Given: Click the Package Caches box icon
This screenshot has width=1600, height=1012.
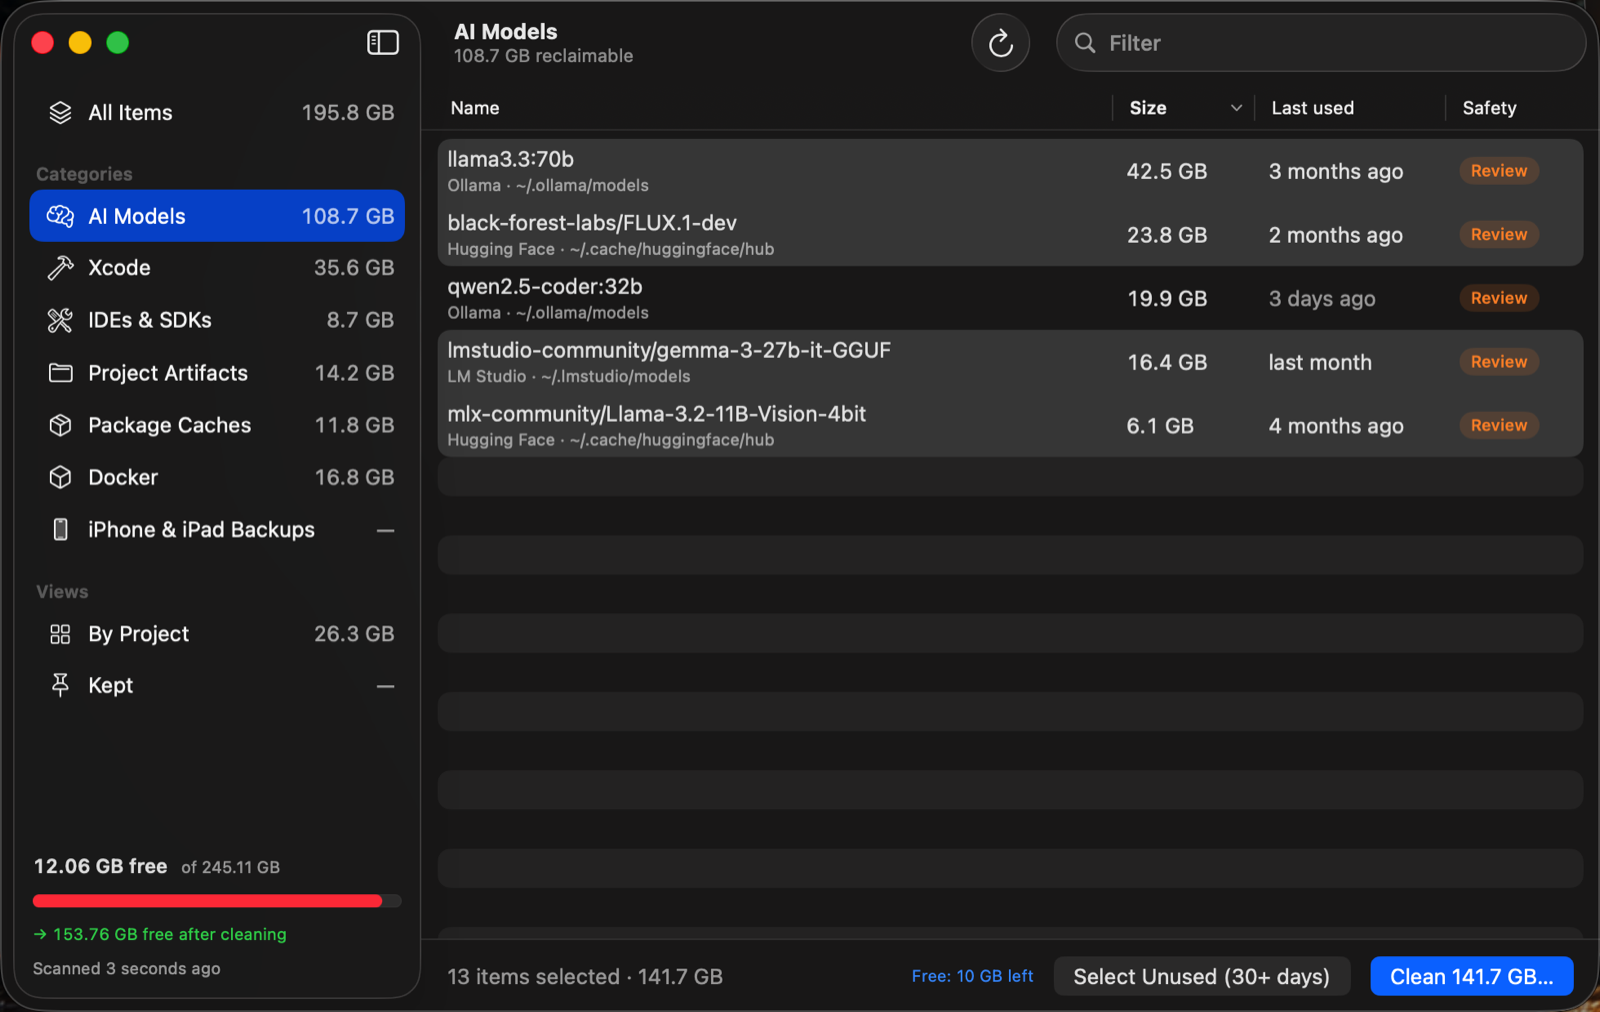Looking at the screenshot, I should (x=61, y=425).
